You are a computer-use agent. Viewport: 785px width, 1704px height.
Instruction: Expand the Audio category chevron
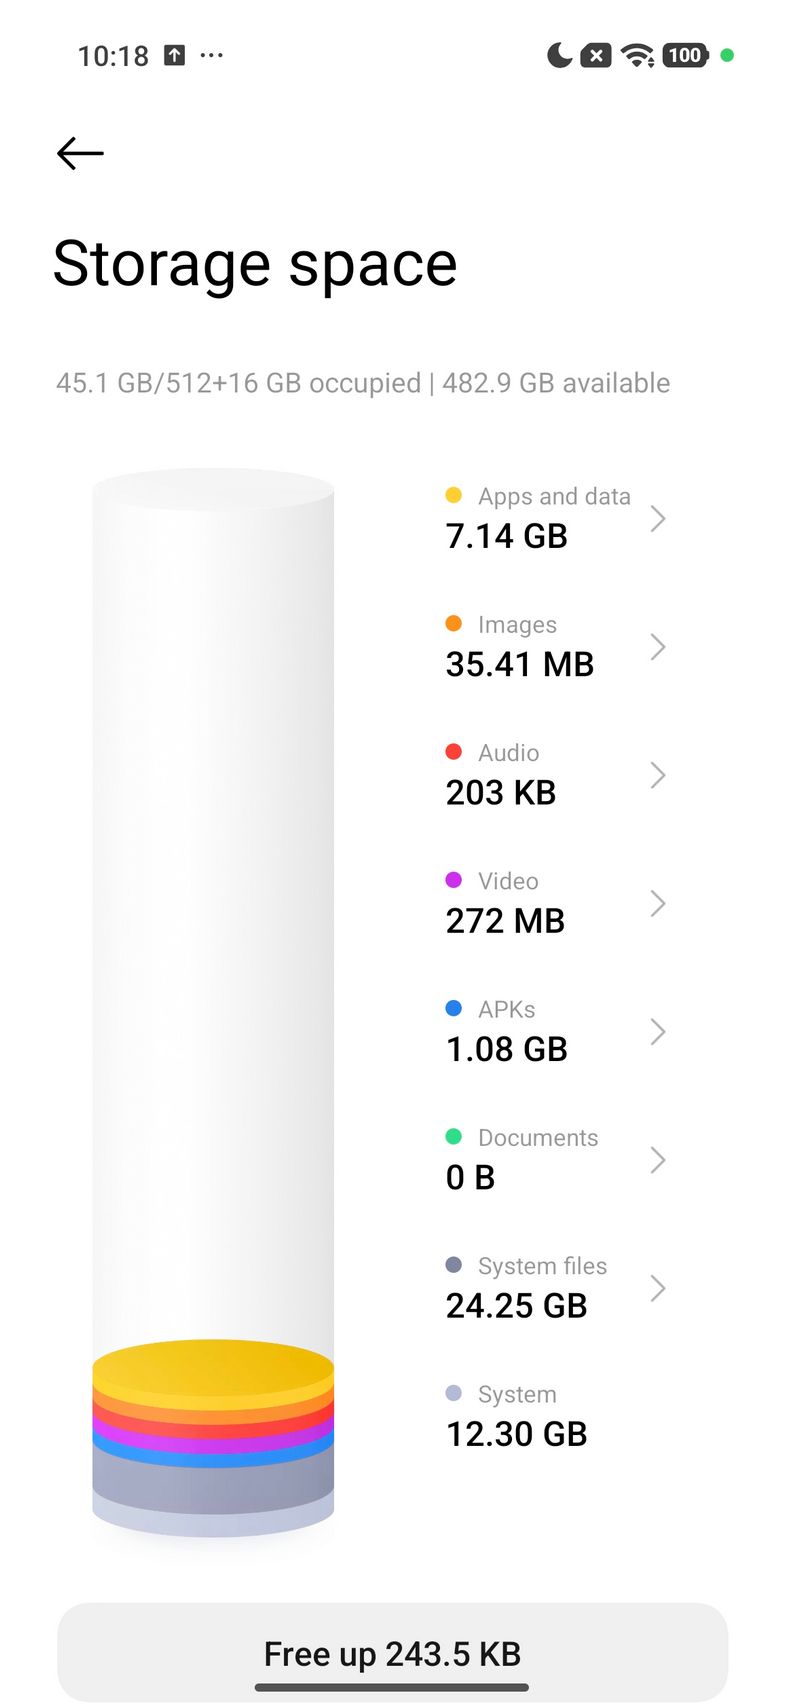click(x=657, y=775)
